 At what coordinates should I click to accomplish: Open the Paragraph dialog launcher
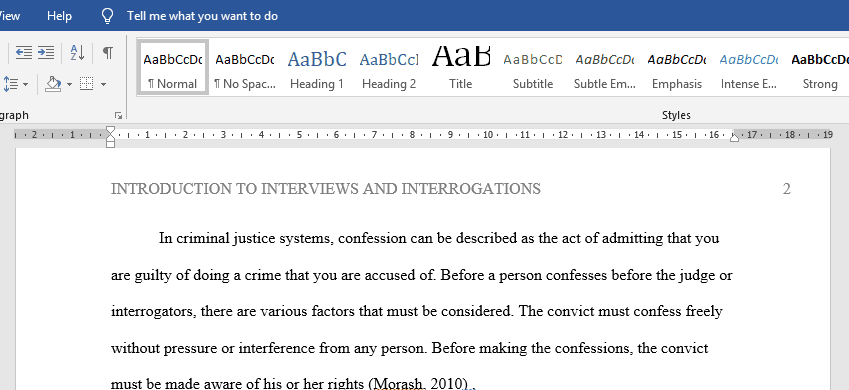[119, 115]
